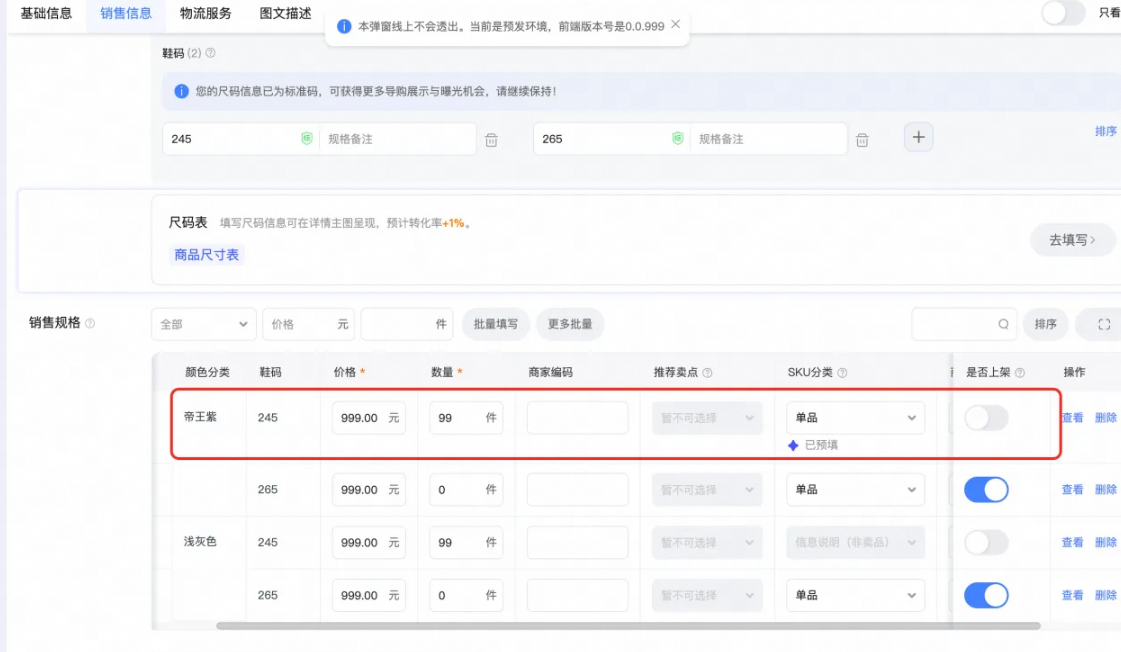Click the batch 价格 input field
This screenshot has height=652, width=1121.
click(x=308, y=324)
